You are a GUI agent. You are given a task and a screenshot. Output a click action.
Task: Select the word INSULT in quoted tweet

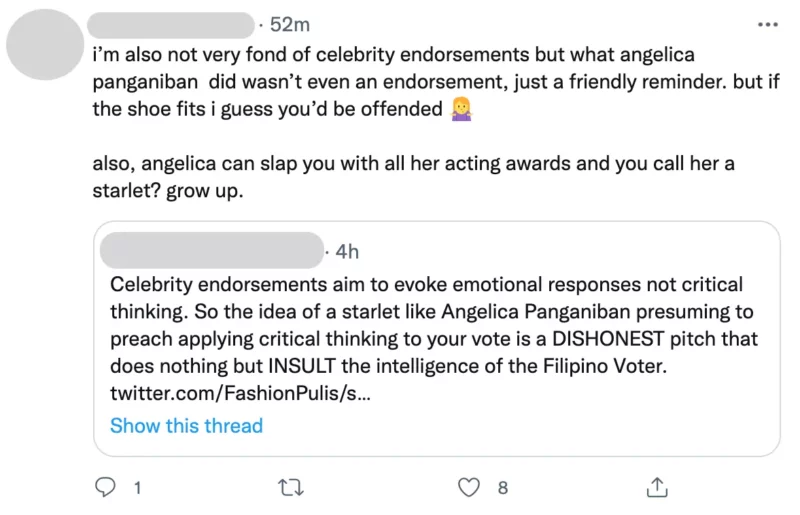pyautogui.click(x=302, y=365)
